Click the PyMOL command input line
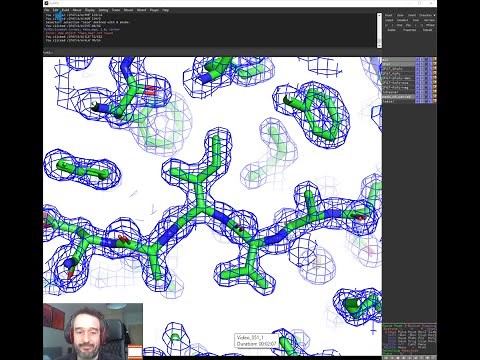Image resolution: width=480 pixels, height=360 pixels. (x=213, y=52)
